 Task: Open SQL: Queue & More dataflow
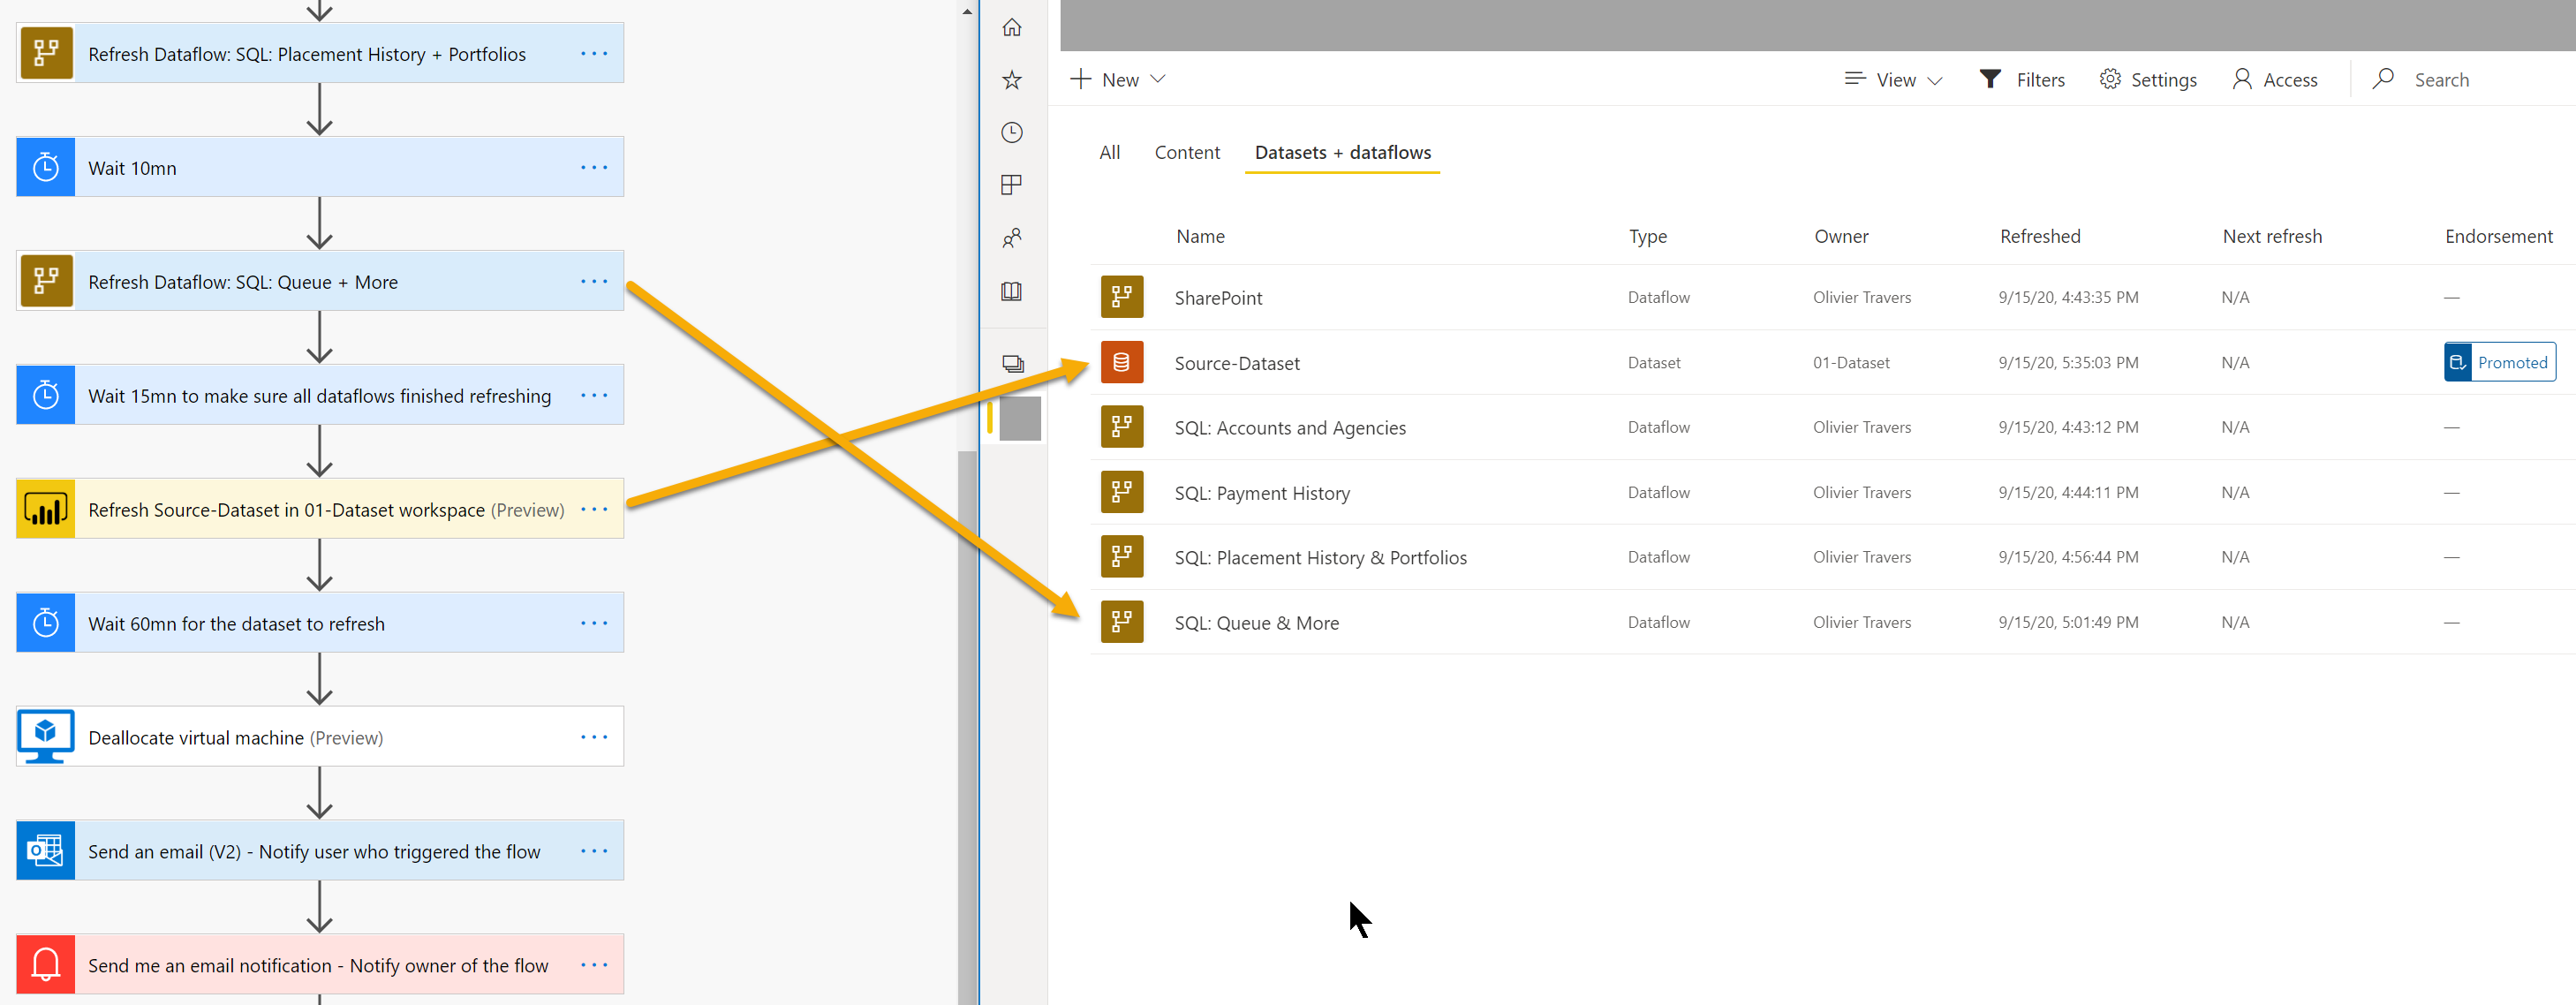tap(1256, 623)
